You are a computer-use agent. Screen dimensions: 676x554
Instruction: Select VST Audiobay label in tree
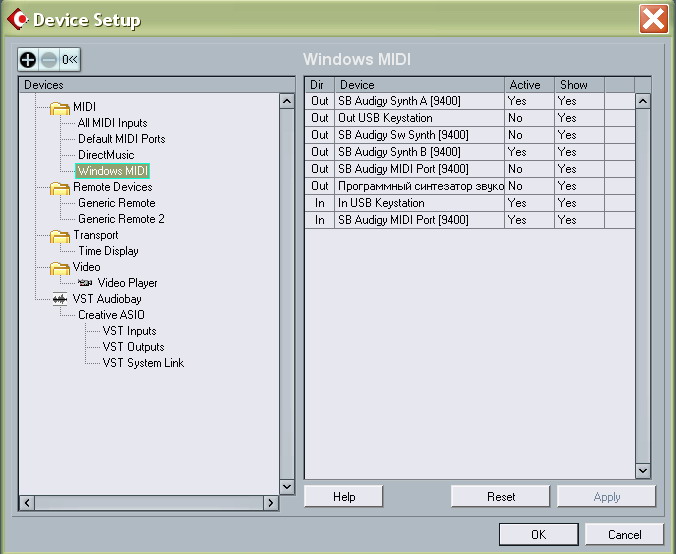point(107,299)
